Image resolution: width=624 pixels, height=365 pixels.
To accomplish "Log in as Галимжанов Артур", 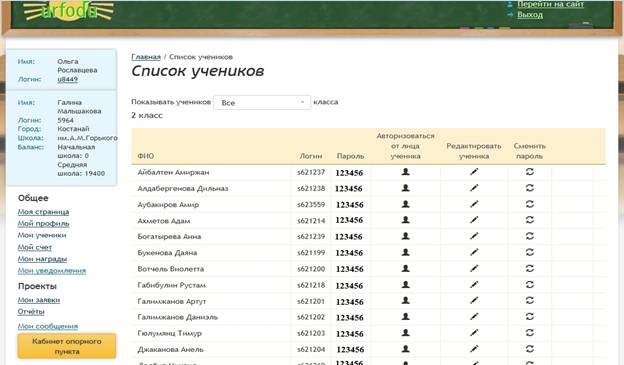I will coord(405,301).
